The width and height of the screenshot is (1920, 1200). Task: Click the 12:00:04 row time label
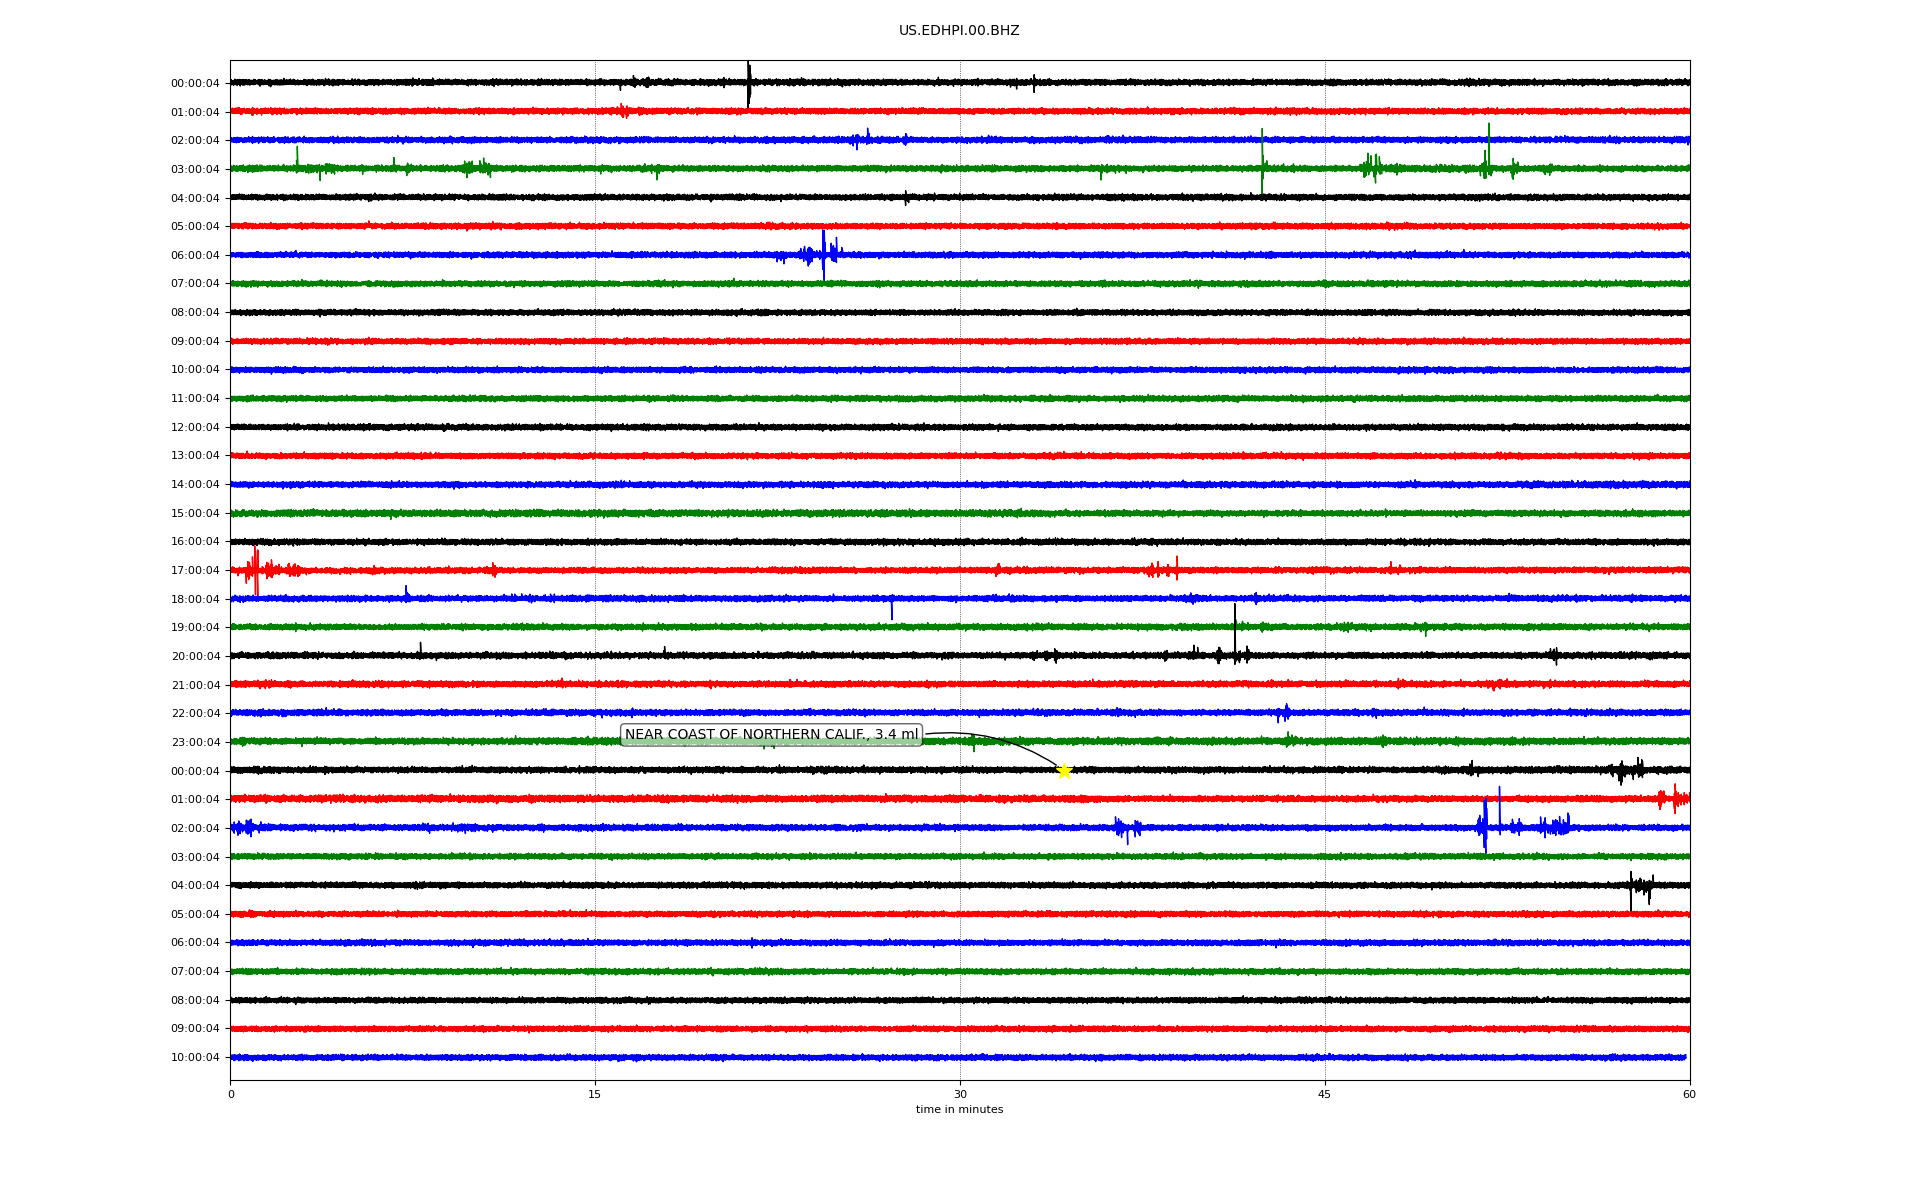click(195, 428)
